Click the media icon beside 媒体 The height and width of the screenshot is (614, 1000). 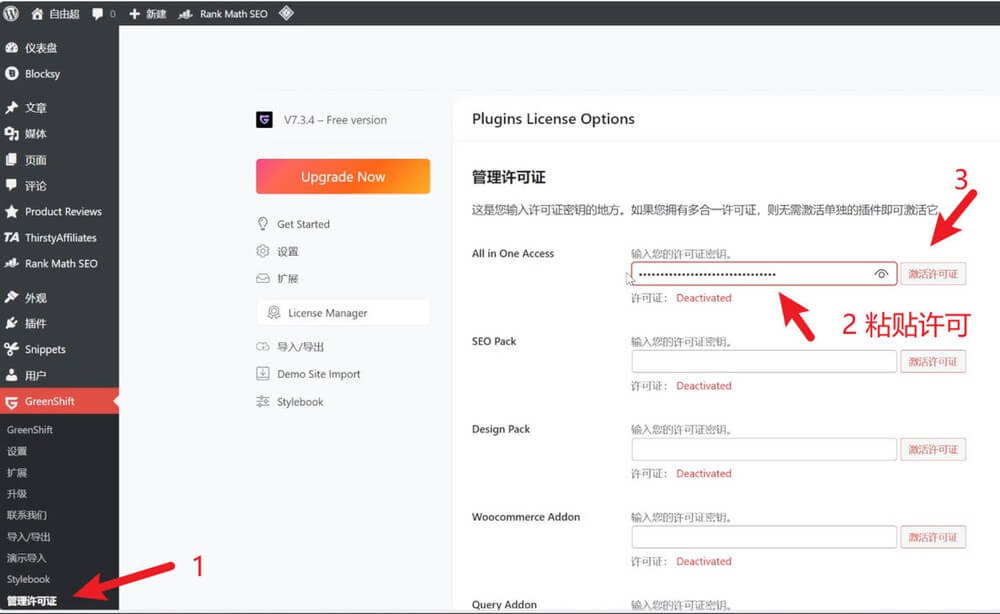[11, 133]
